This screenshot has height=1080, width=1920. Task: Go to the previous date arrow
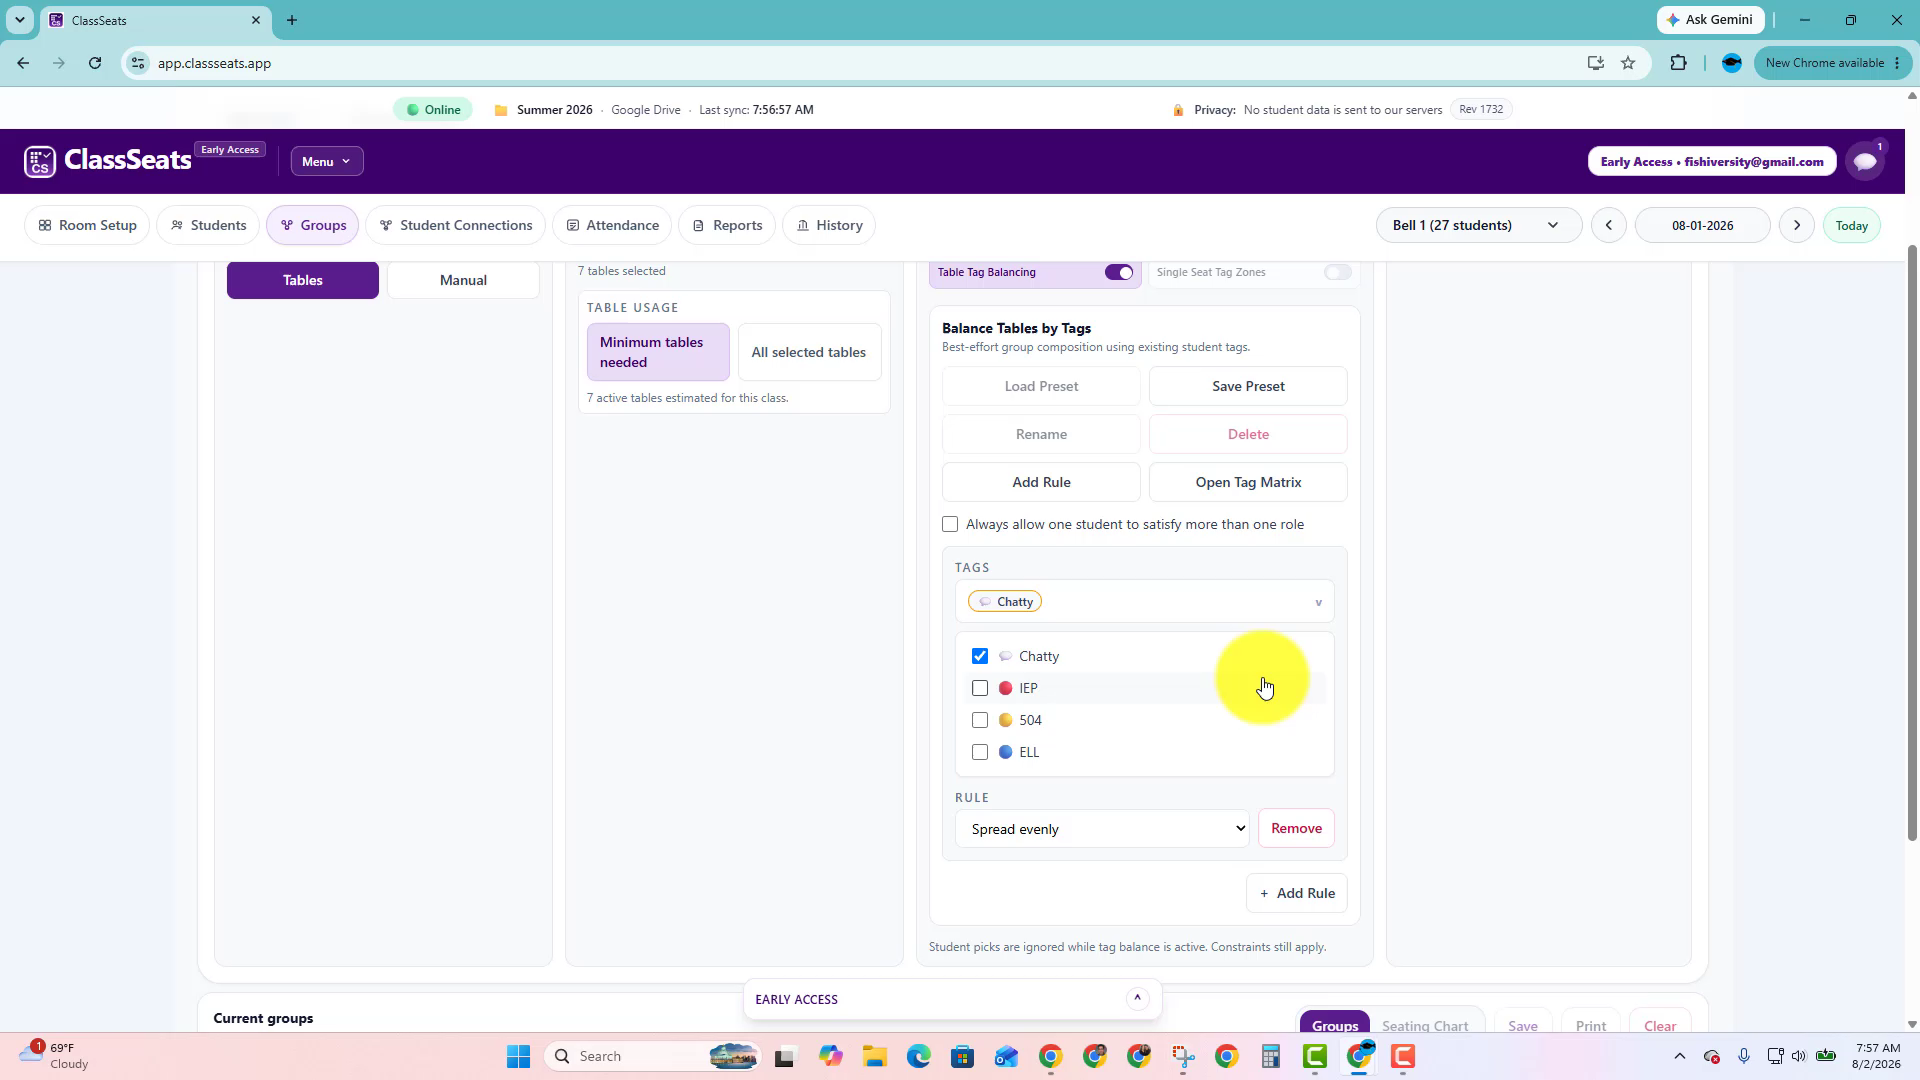pyautogui.click(x=1609, y=225)
